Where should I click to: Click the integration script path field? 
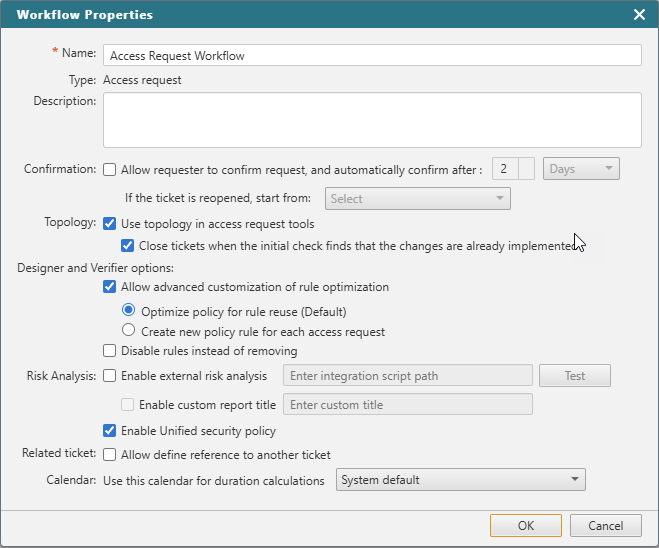[407, 376]
